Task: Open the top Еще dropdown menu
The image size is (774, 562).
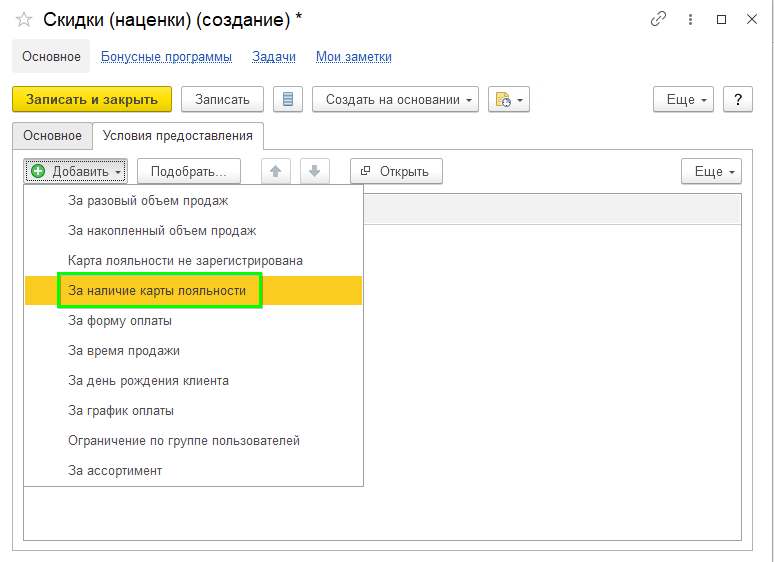Action: coord(682,99)
